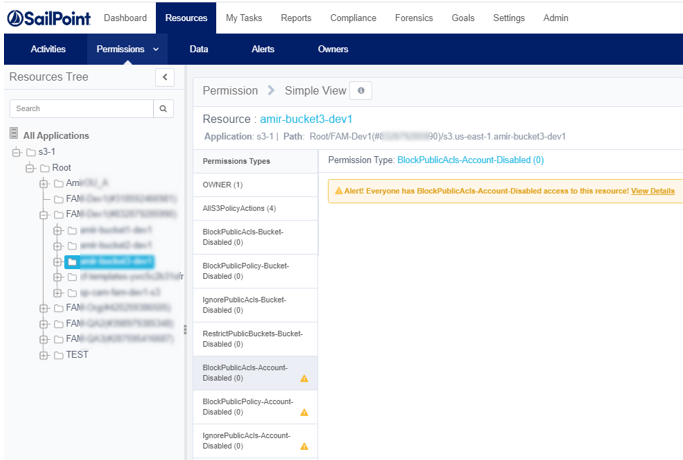Open the Reports menu
The height and width of the screenshot is (460, 683).
pyautogui.click(x=296, y=18)
